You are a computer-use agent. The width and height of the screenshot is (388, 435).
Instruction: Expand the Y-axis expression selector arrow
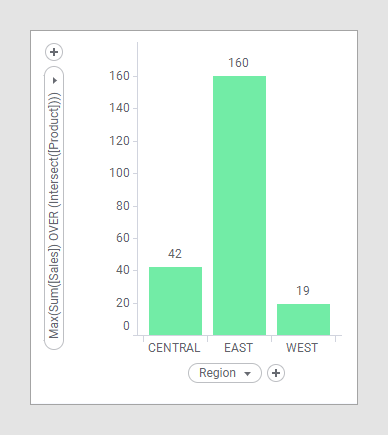55,80
